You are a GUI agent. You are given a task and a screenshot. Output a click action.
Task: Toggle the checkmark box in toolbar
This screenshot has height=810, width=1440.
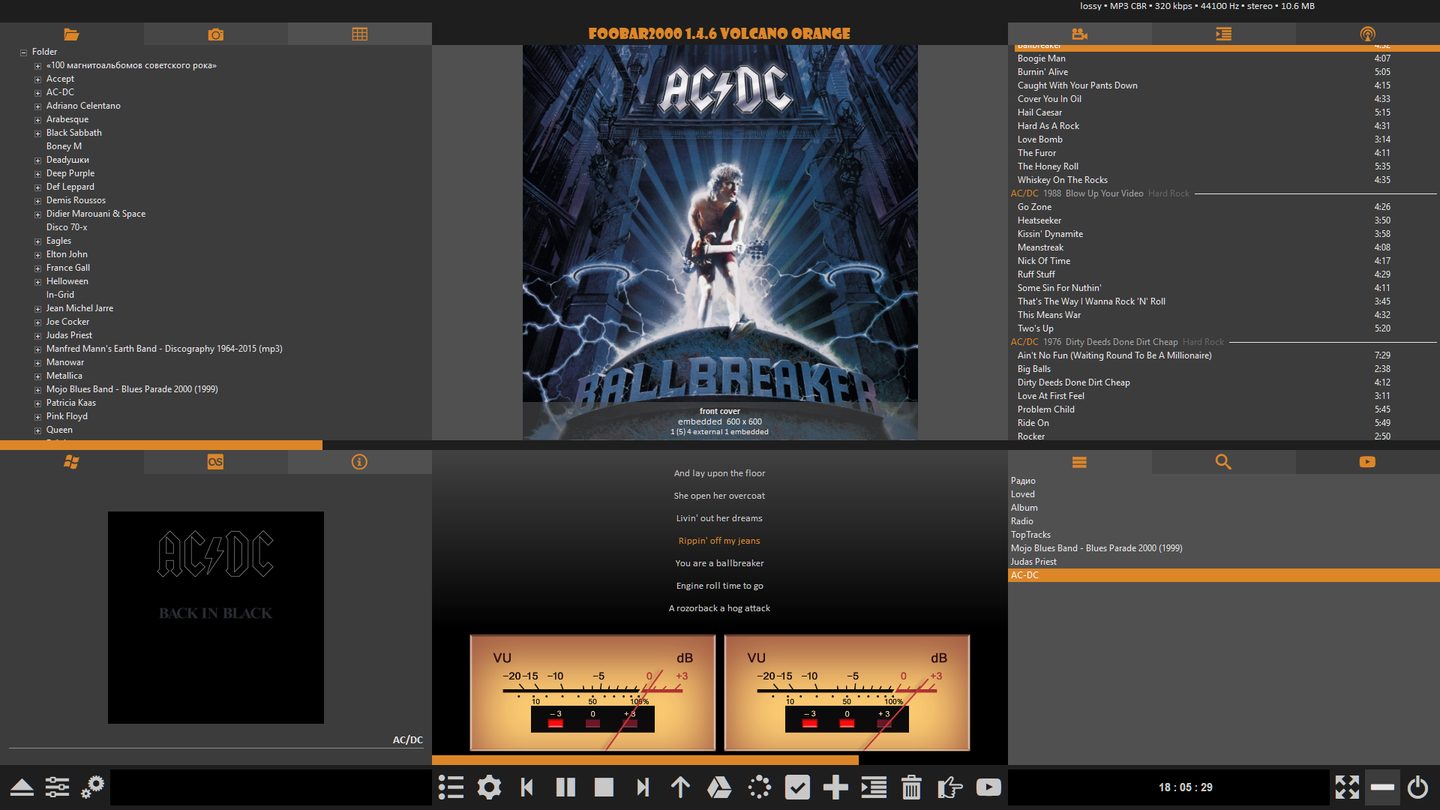(797, 787)
